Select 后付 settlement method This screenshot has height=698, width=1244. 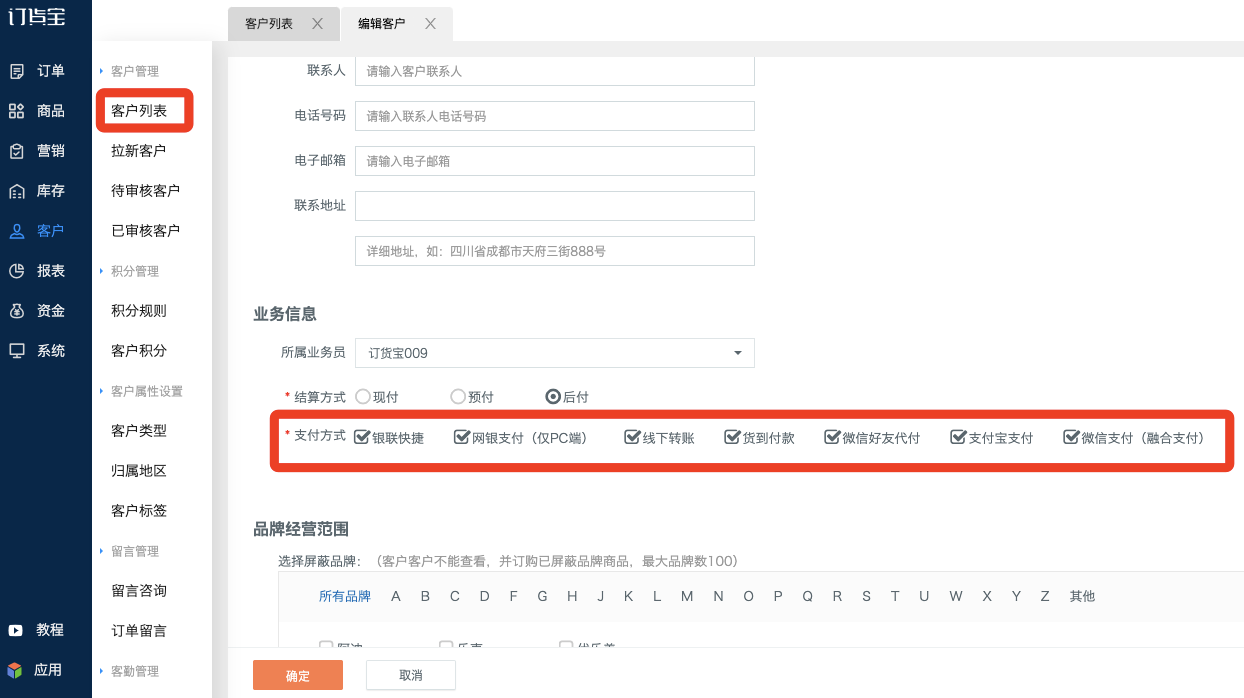click(x=552, y=396)
